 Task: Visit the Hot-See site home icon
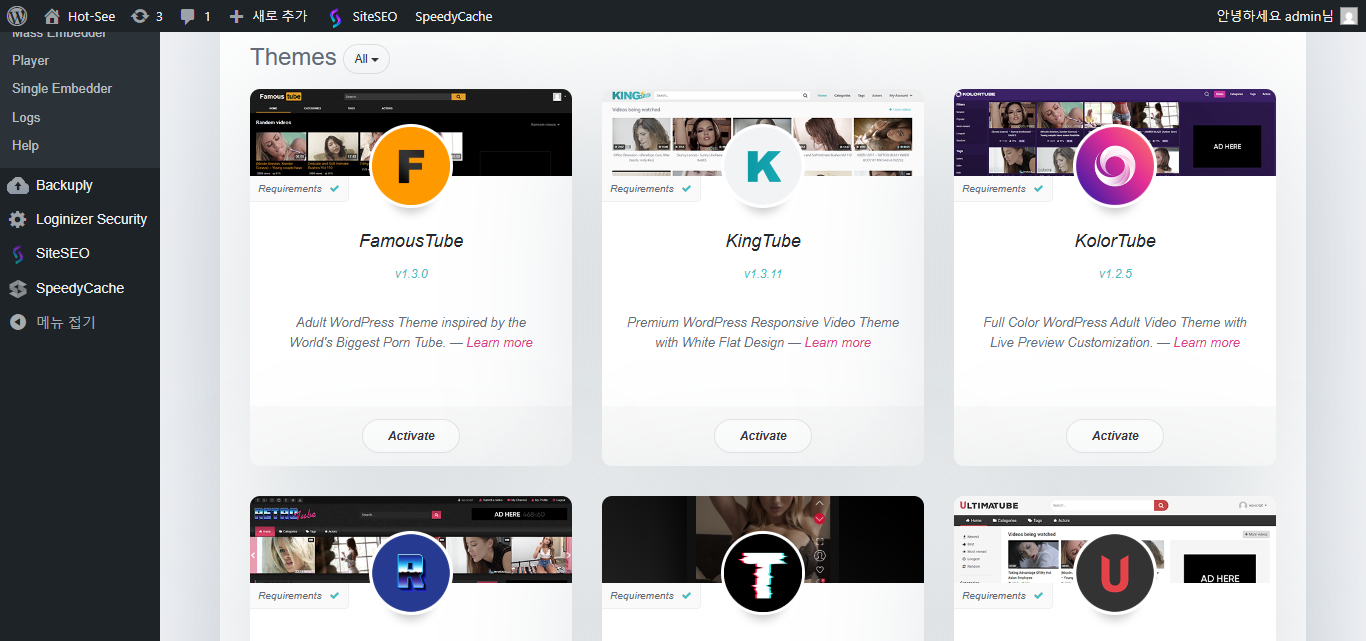52,16
